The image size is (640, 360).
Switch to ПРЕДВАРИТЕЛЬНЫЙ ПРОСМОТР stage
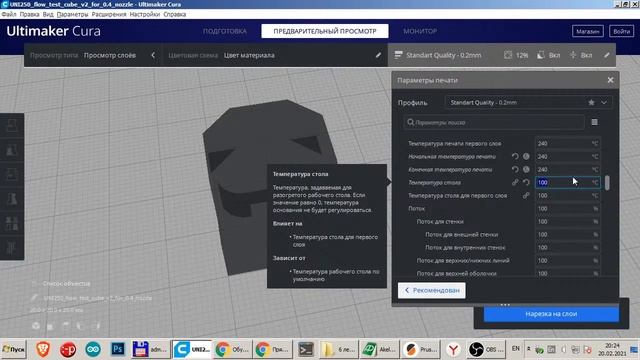[x=325, y=31]
